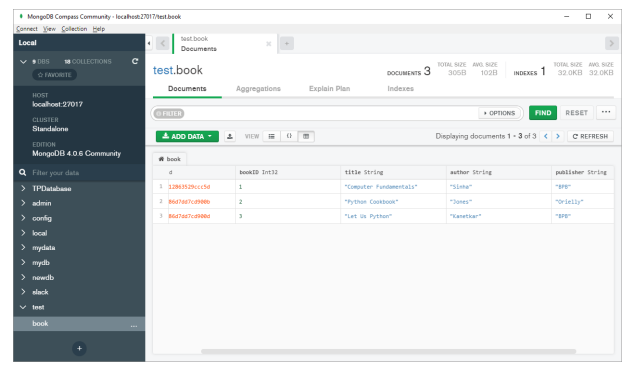Image resolution: width=631 pixels, height=375 pixels.
Task: Open a new tab with plus
Action: (287, 43)
